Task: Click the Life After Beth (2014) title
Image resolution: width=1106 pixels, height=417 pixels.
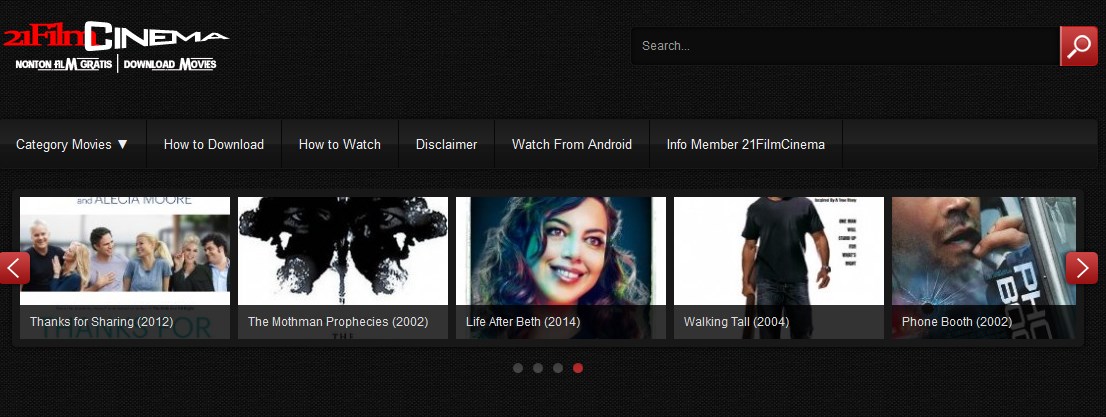Action: pos(523,322)
